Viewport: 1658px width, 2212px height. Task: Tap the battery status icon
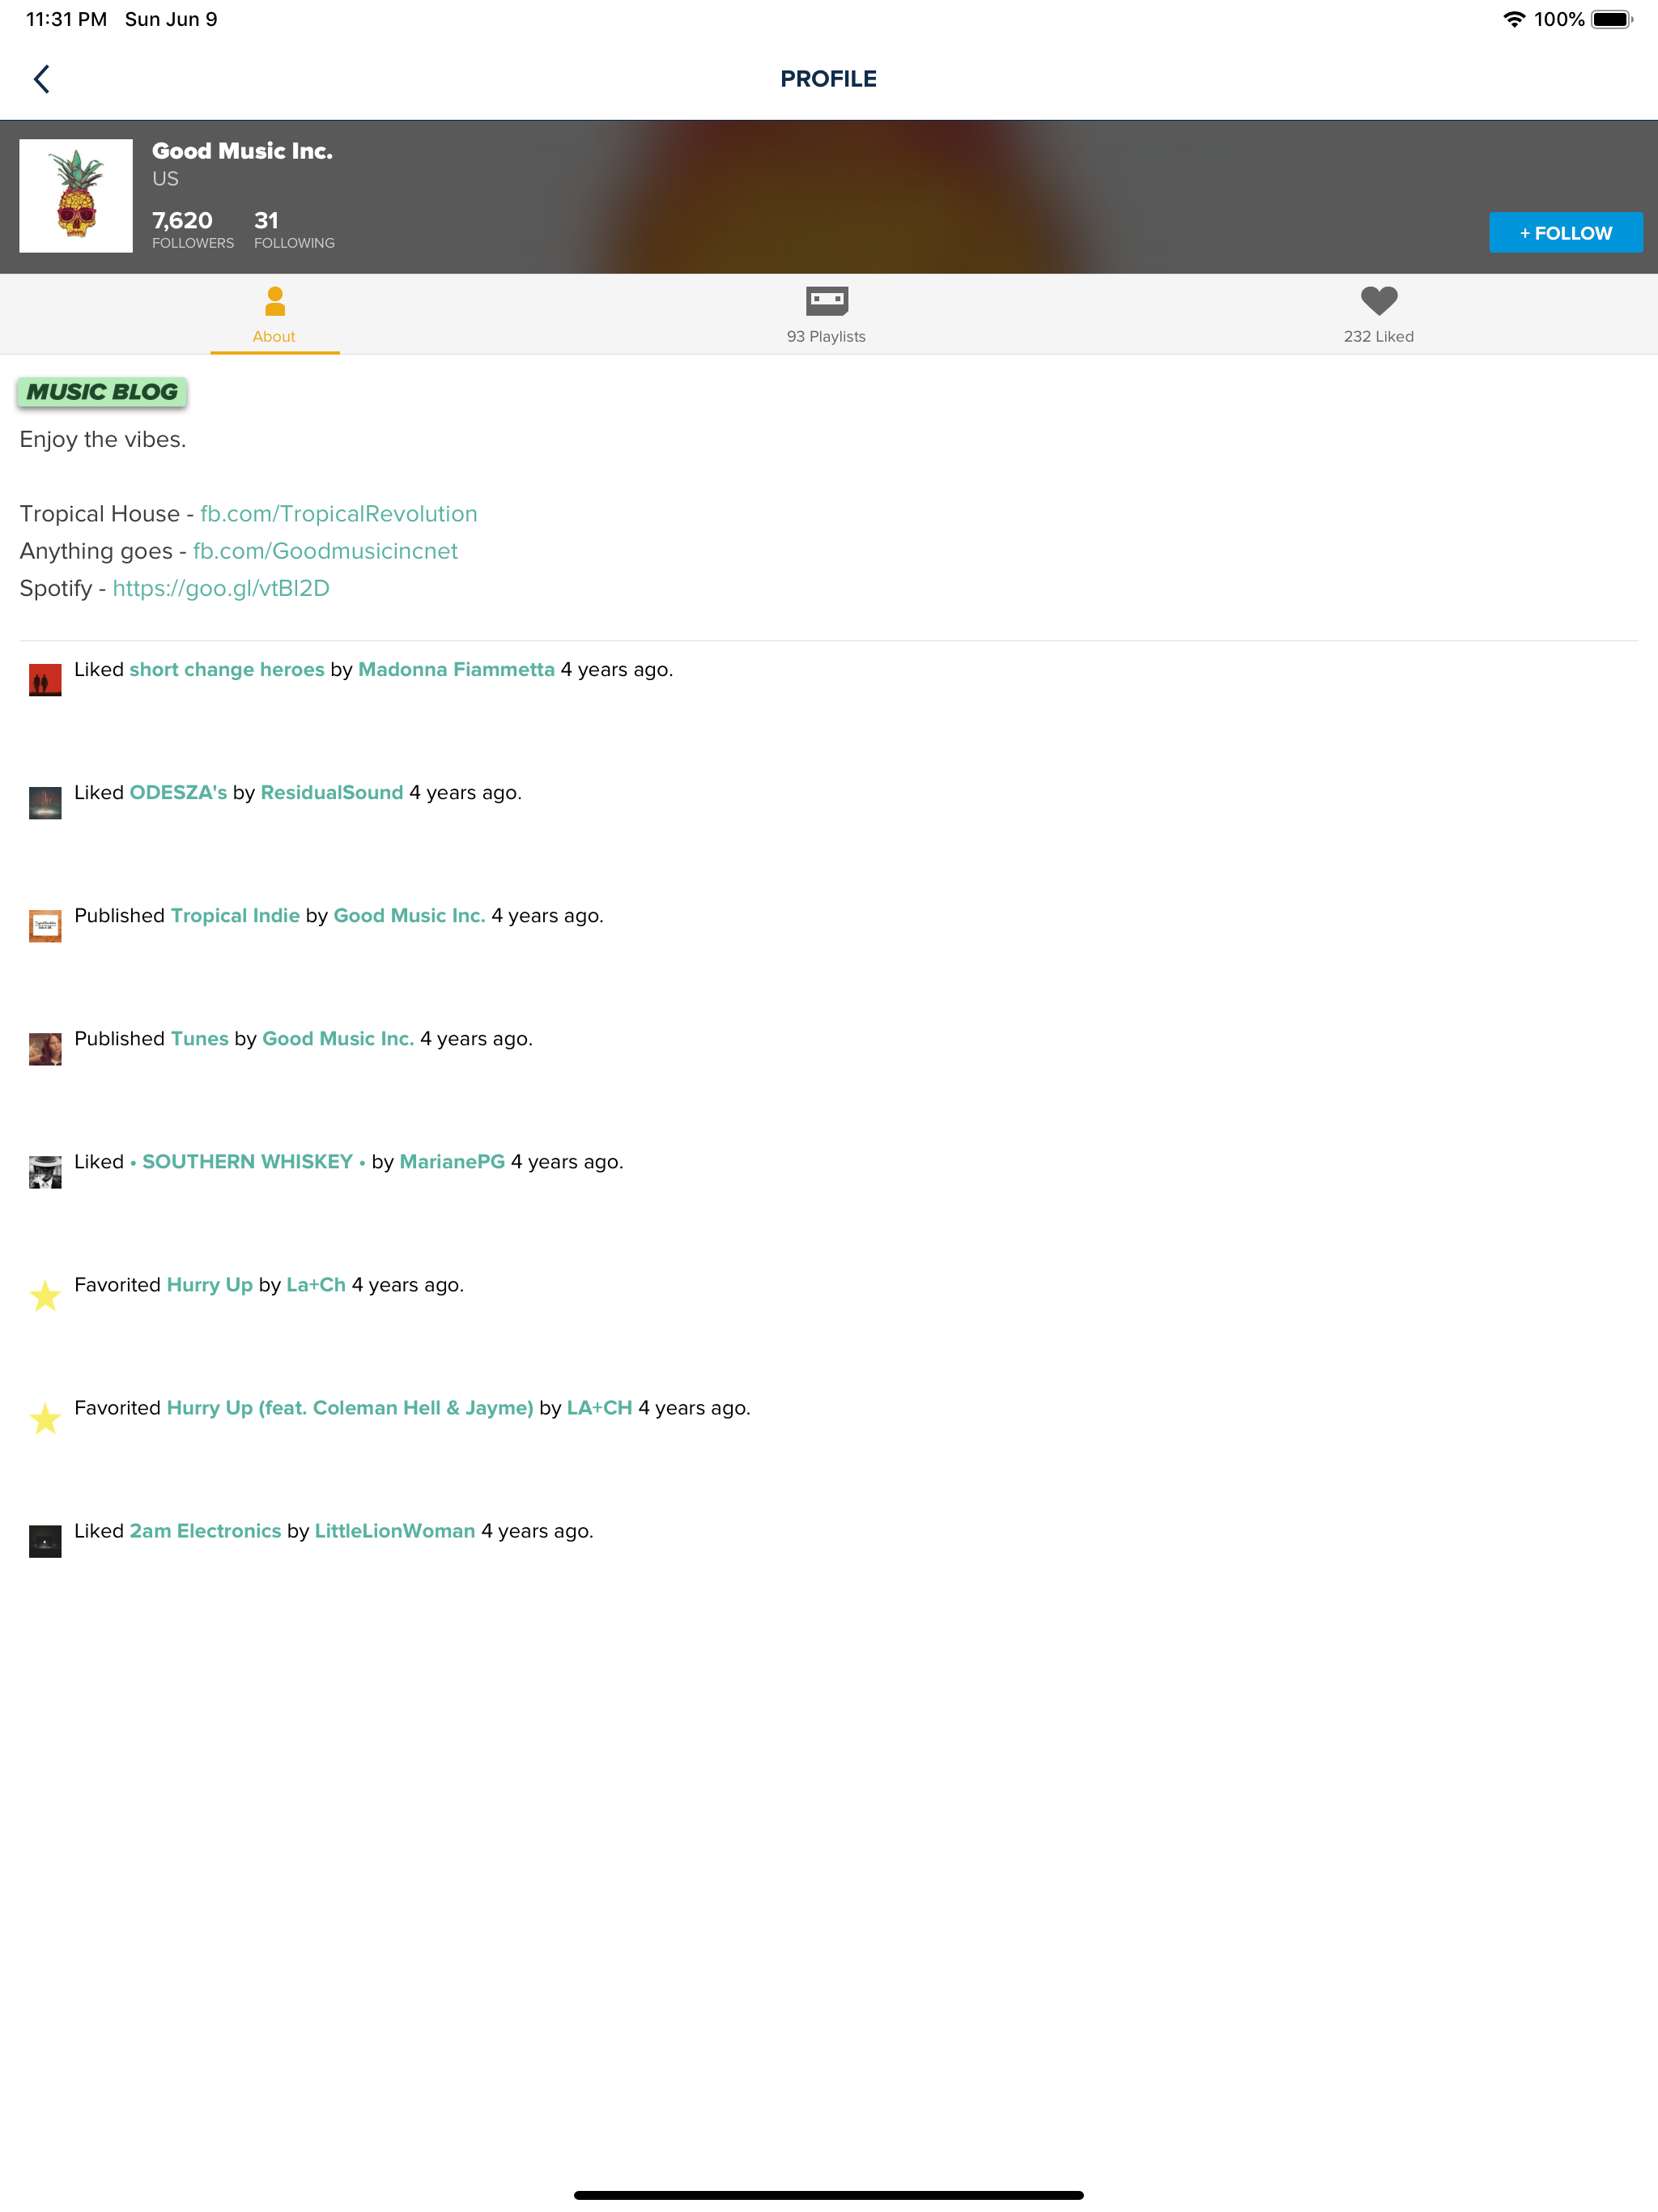pyautogui.click(x=1612, y=19)
